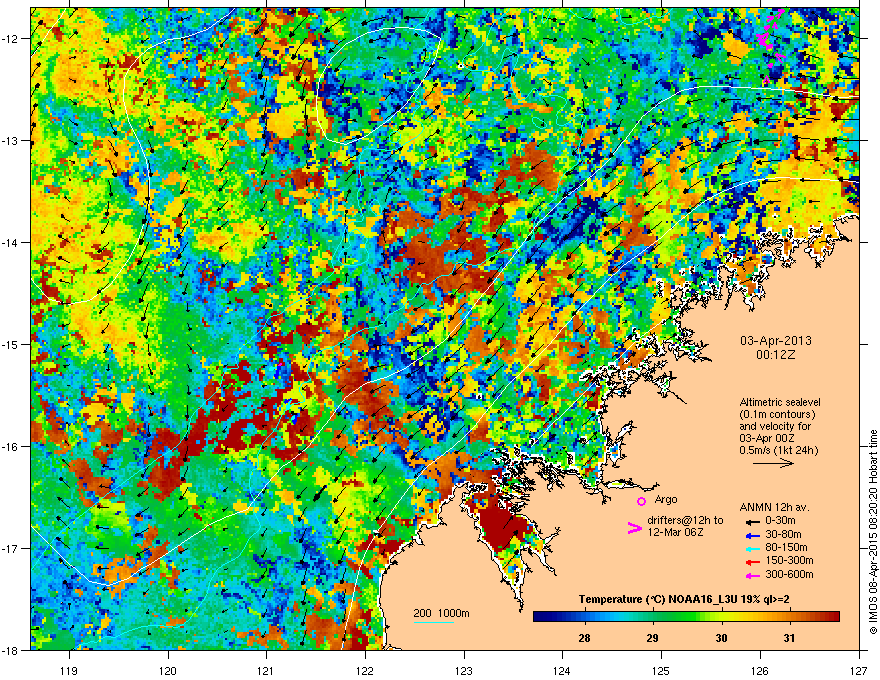Click the 'ANMN 12h av.' heading
880x680 pixels.
click(774, 507)
